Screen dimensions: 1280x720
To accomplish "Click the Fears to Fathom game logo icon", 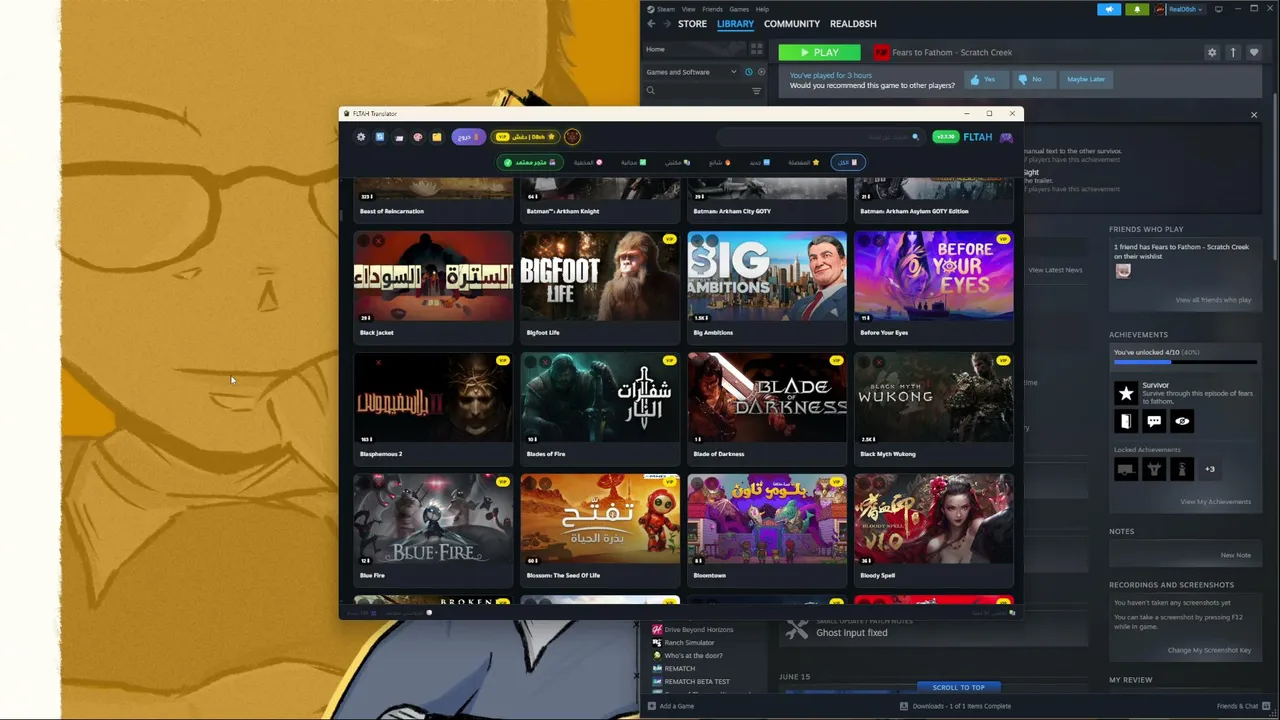I will pyautogui.click(x=882, y=52).
